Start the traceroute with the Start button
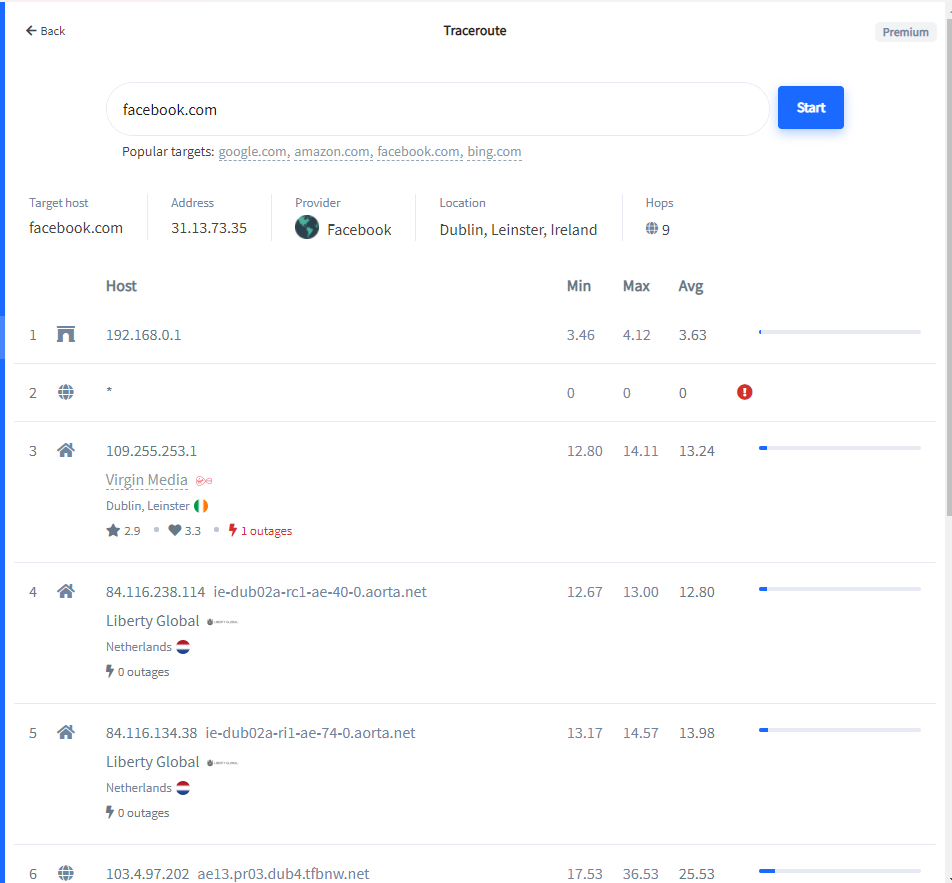952x883 pixels. pyautogui.click(x=811, y=107)
